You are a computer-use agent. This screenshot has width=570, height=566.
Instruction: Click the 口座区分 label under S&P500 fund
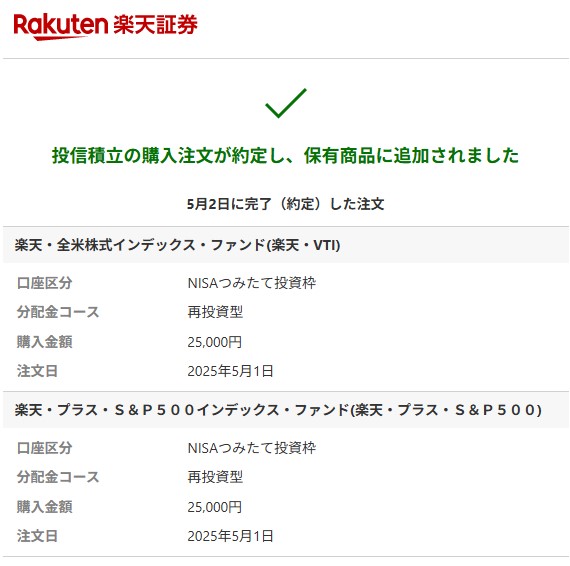point(44,448)
